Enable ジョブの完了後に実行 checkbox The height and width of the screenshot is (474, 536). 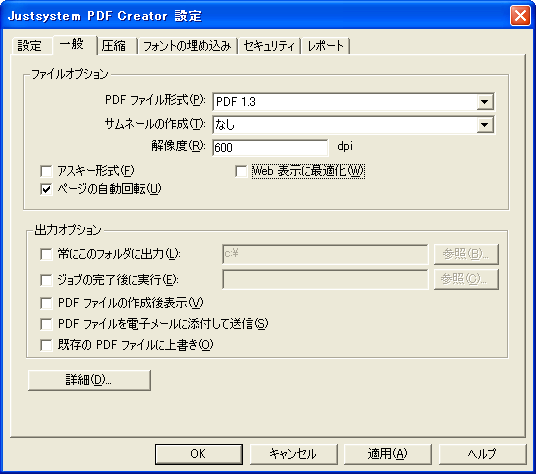pos(46,280)
